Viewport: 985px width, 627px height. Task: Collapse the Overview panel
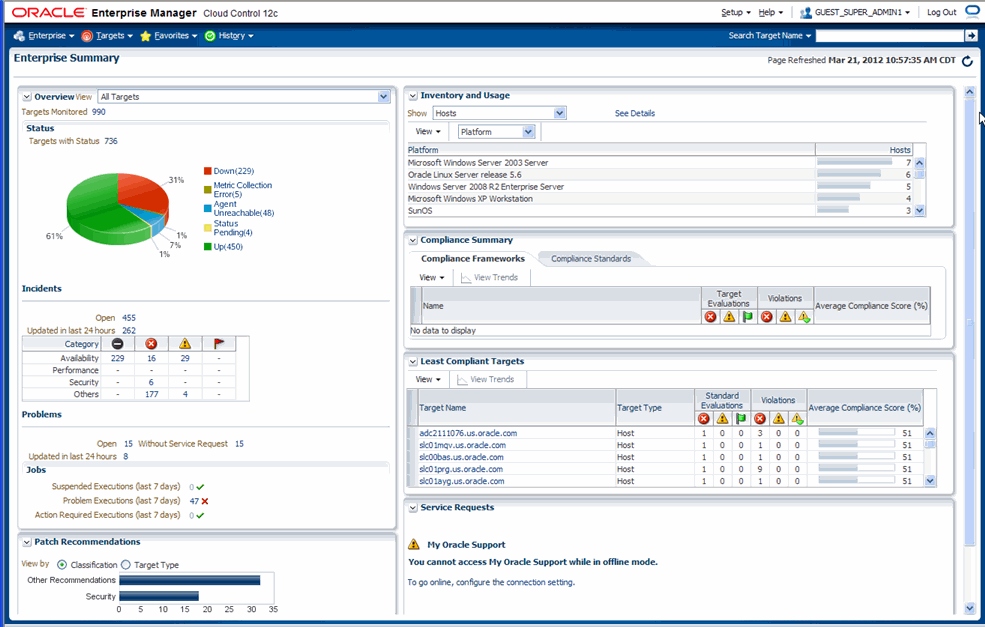click(x=27, y=97)
